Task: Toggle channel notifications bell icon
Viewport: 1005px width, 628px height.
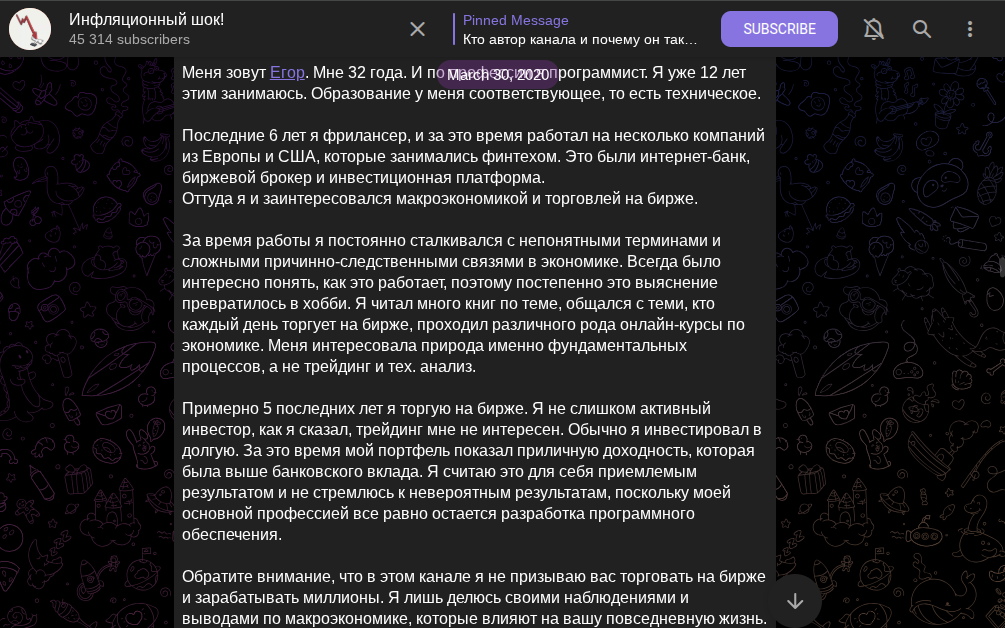Action: [x=874, y=29]
